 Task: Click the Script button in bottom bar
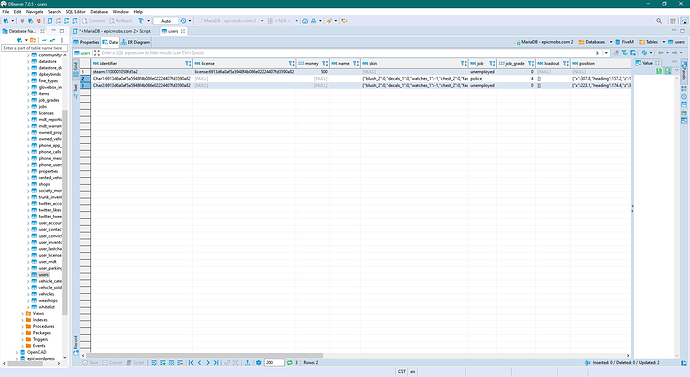136,362
